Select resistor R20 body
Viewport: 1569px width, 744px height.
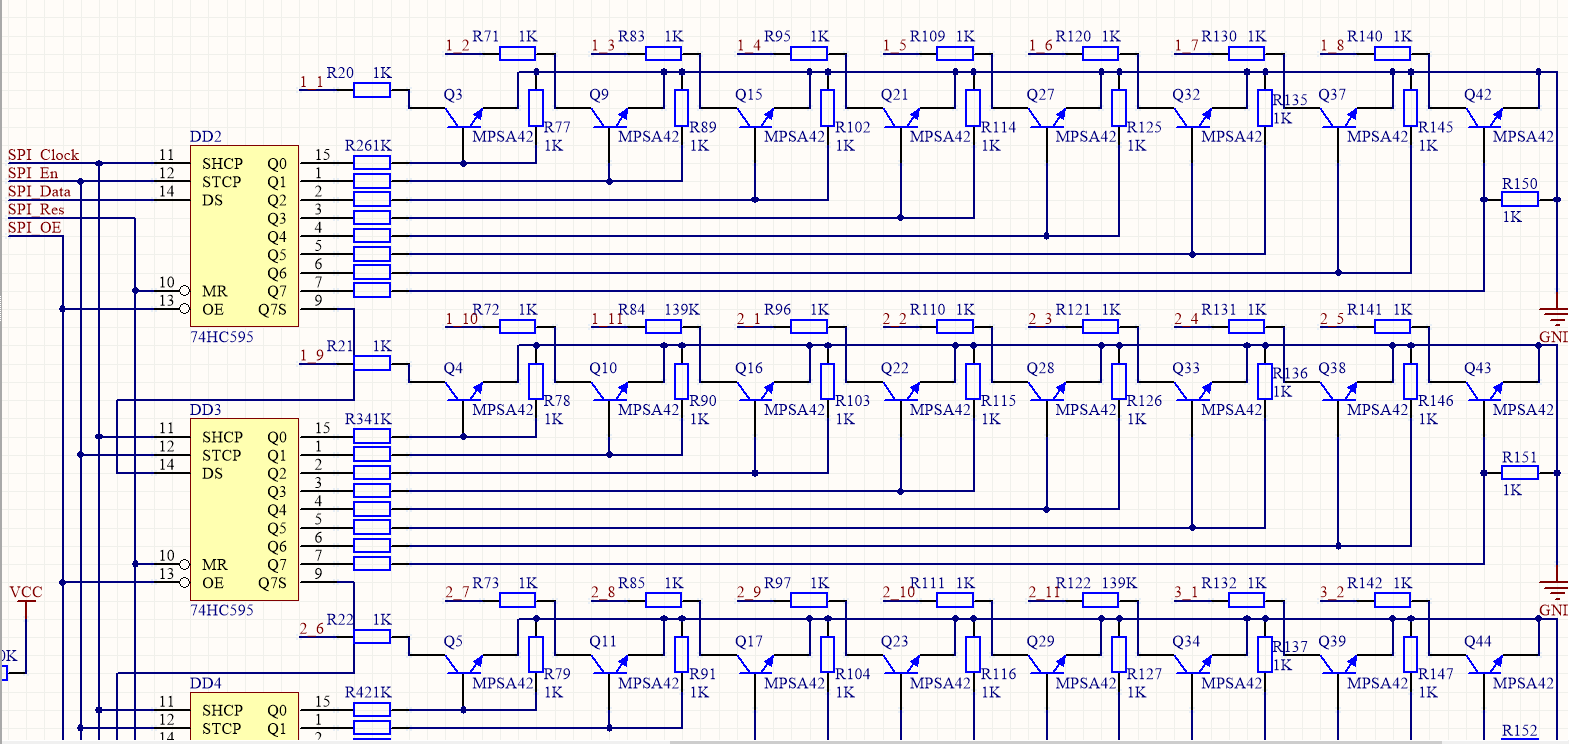pyautogui.click(x=372, y=90)
